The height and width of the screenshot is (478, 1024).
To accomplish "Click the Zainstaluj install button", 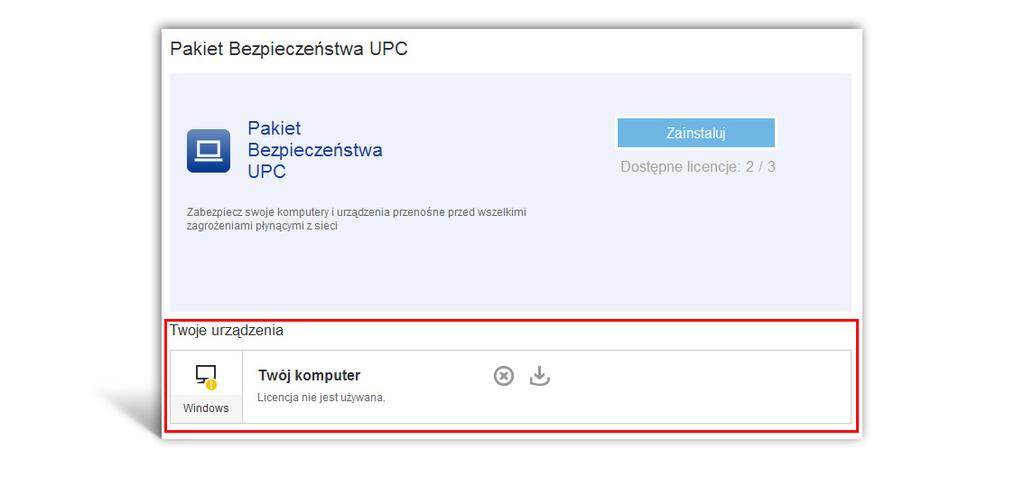I will [x=696, y=133].
